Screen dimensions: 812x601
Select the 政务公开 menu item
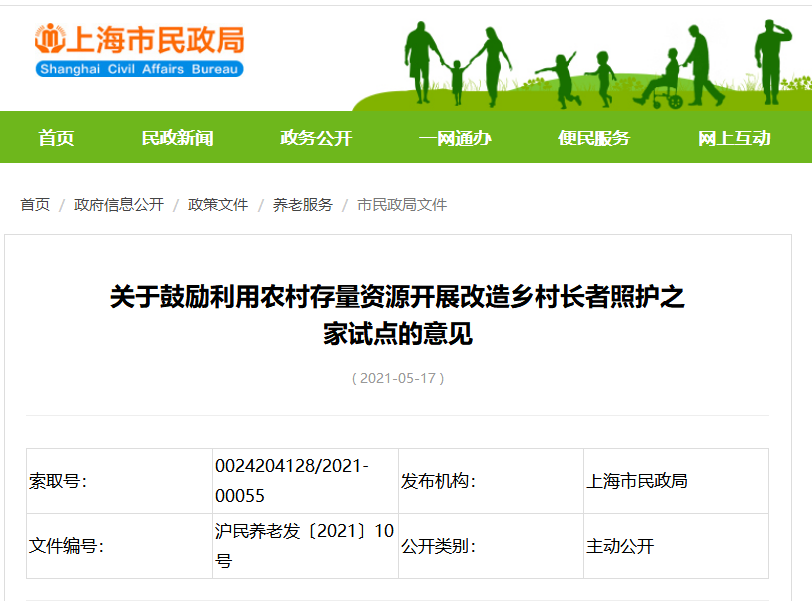point(316,138)
